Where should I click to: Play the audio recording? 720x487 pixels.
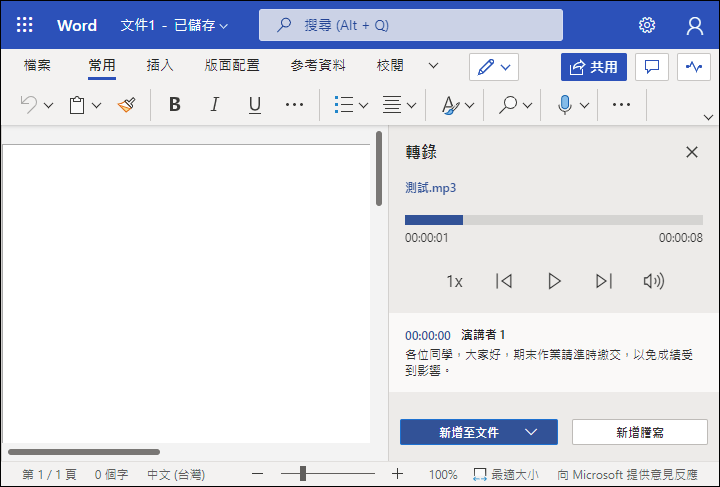[554, 281]
